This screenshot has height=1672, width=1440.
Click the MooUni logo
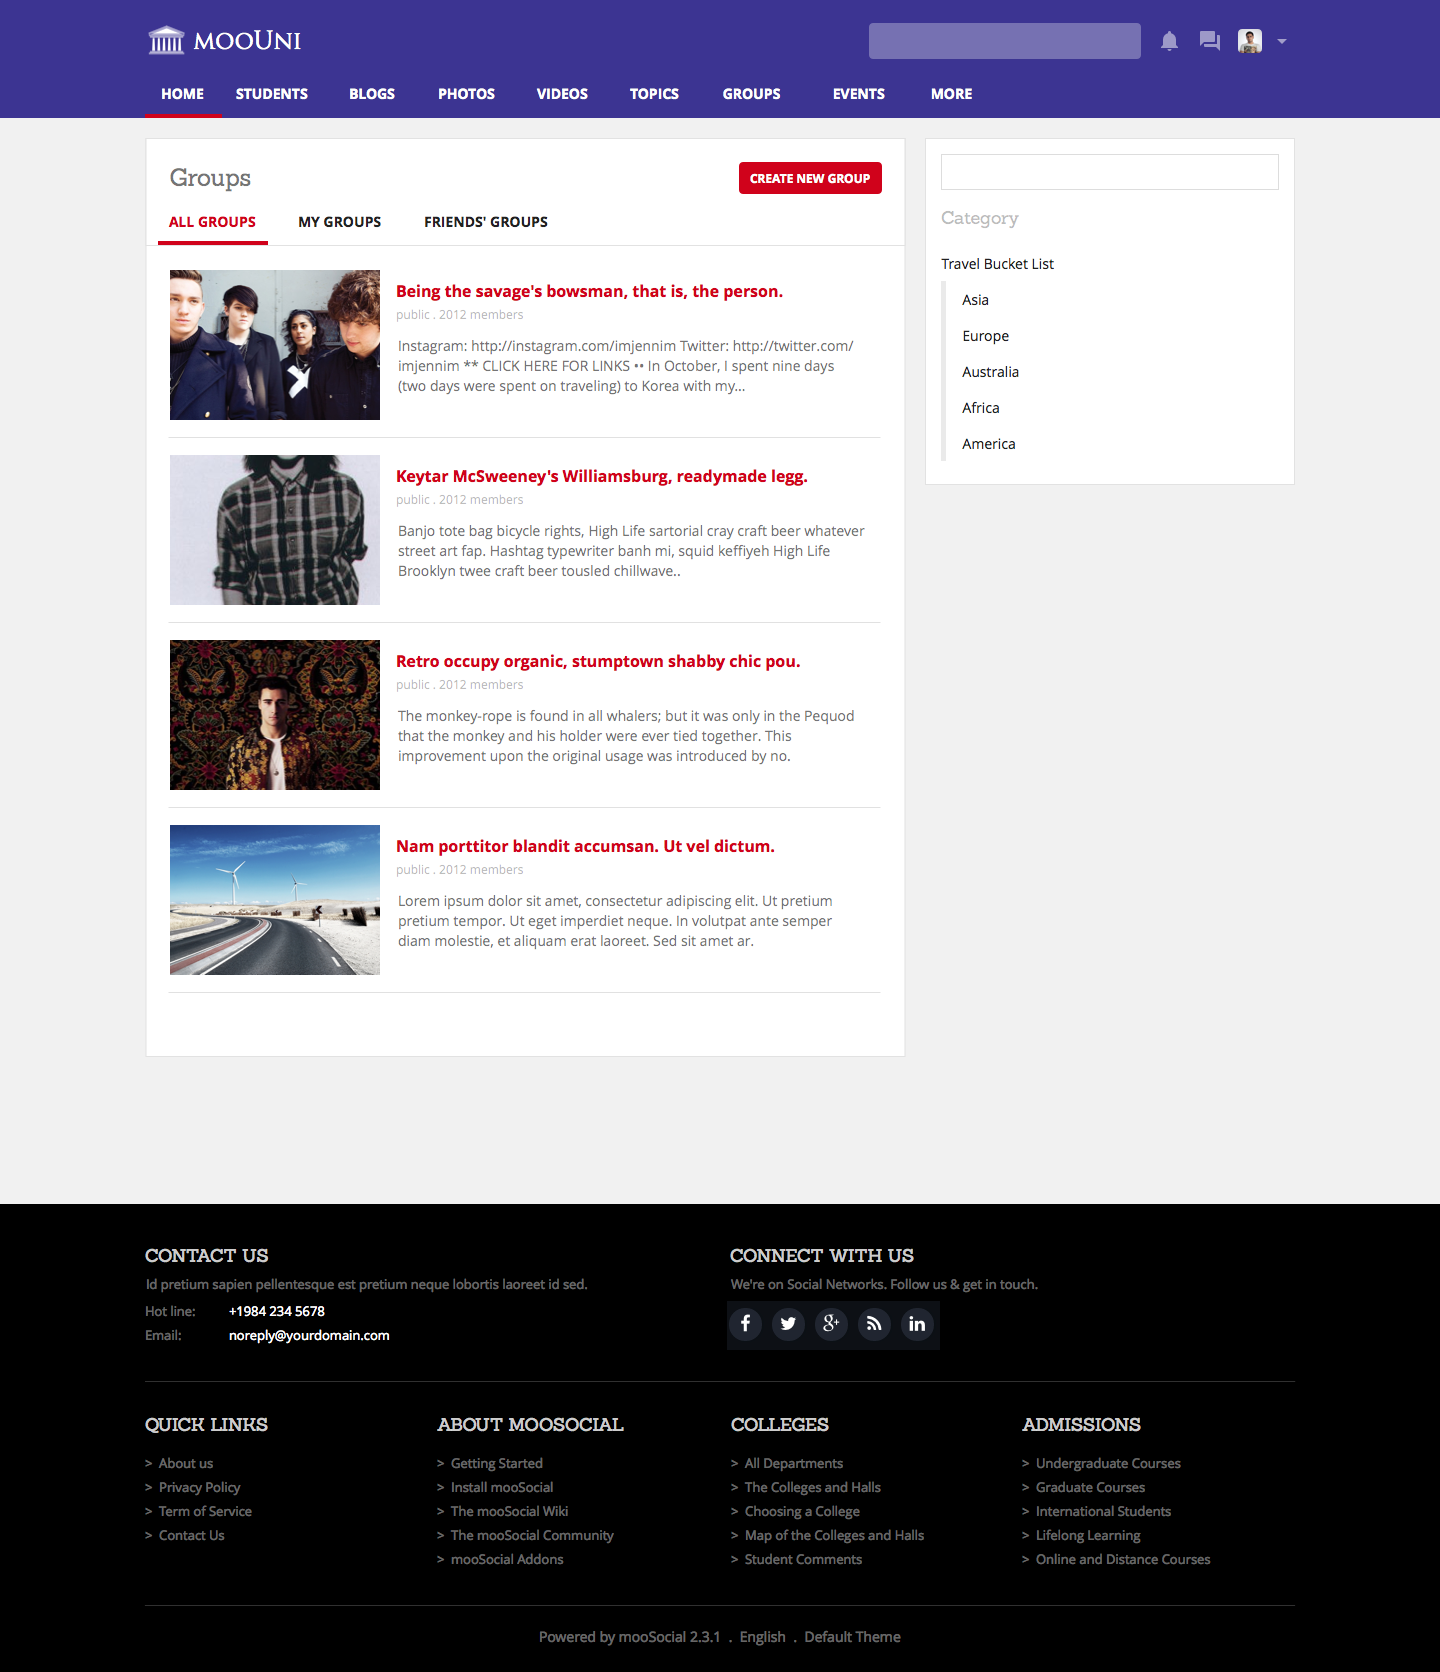[x=225, y=41]
